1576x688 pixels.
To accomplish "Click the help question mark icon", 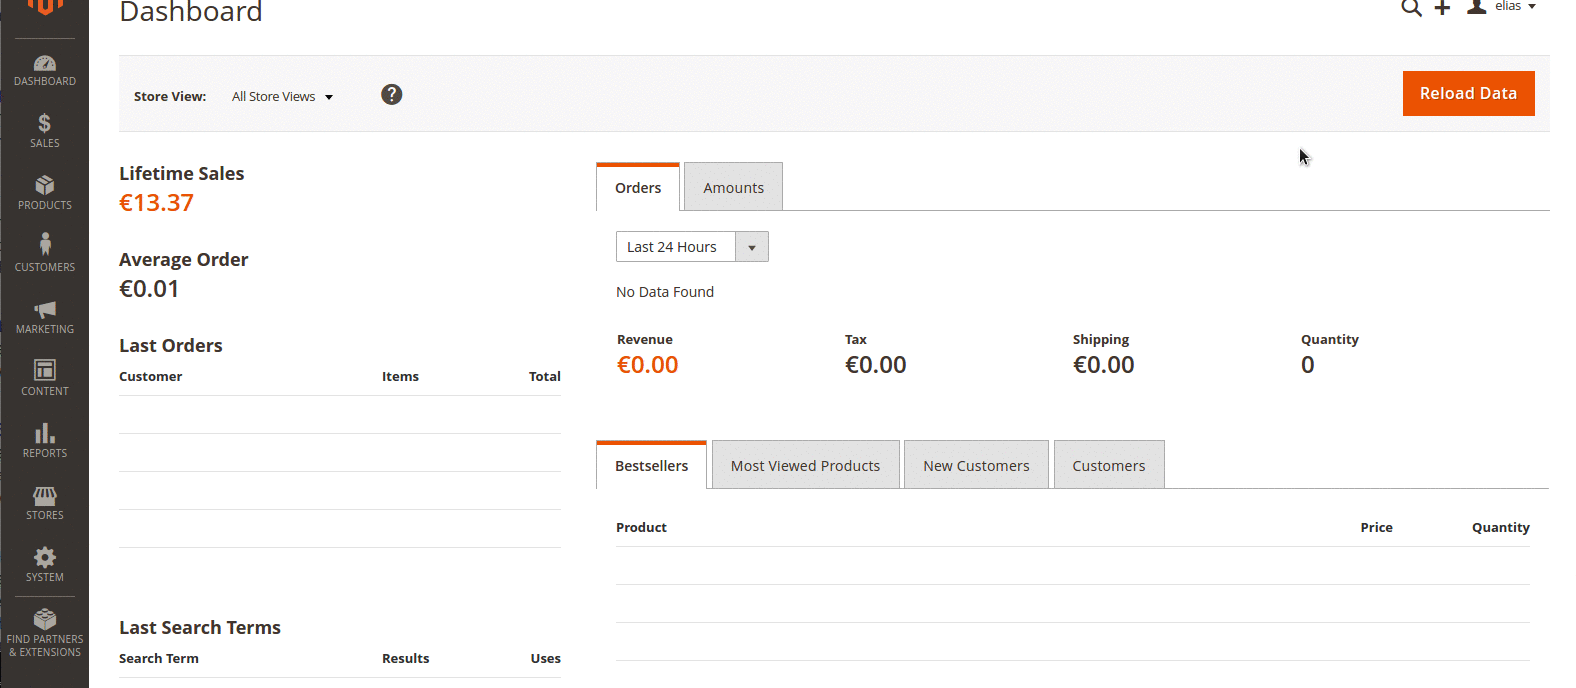I will (x=392, y=95).
